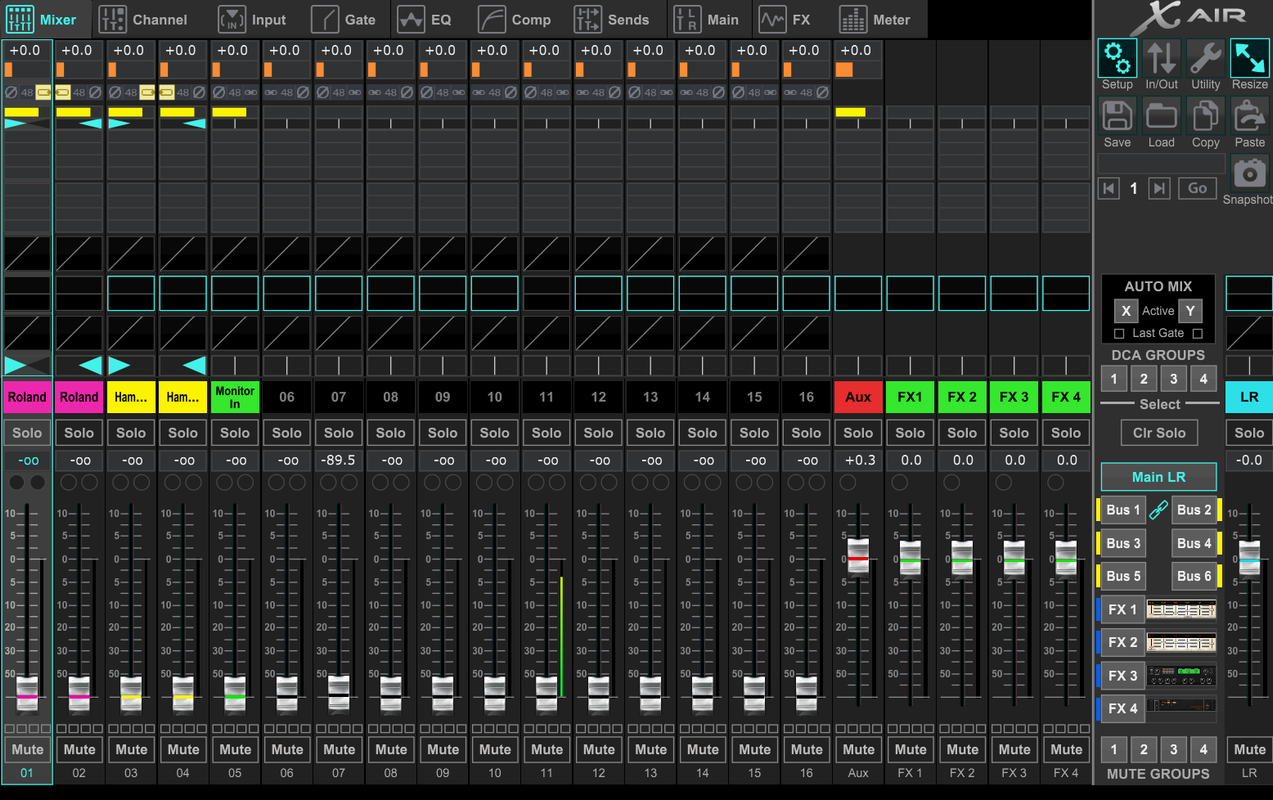The height and width of the screenshot is (800, 1273).
Task: Click the Save floppy disk icon
Action: click(x=1117, y=116)
